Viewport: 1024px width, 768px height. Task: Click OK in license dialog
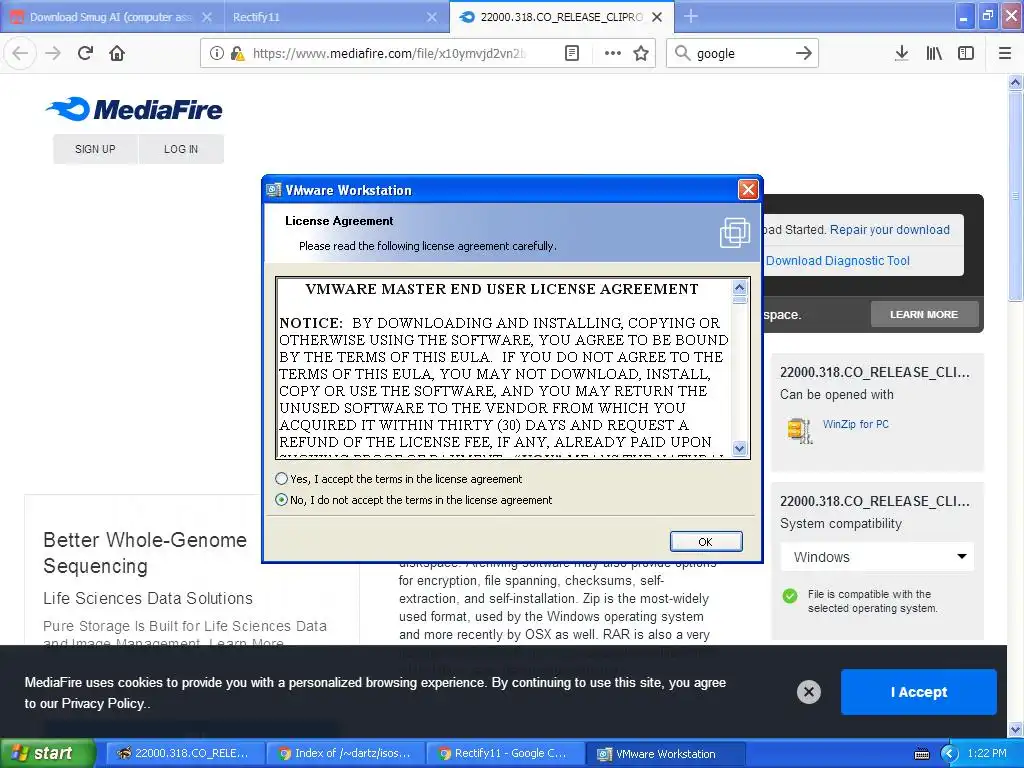[x=706, y=541]
